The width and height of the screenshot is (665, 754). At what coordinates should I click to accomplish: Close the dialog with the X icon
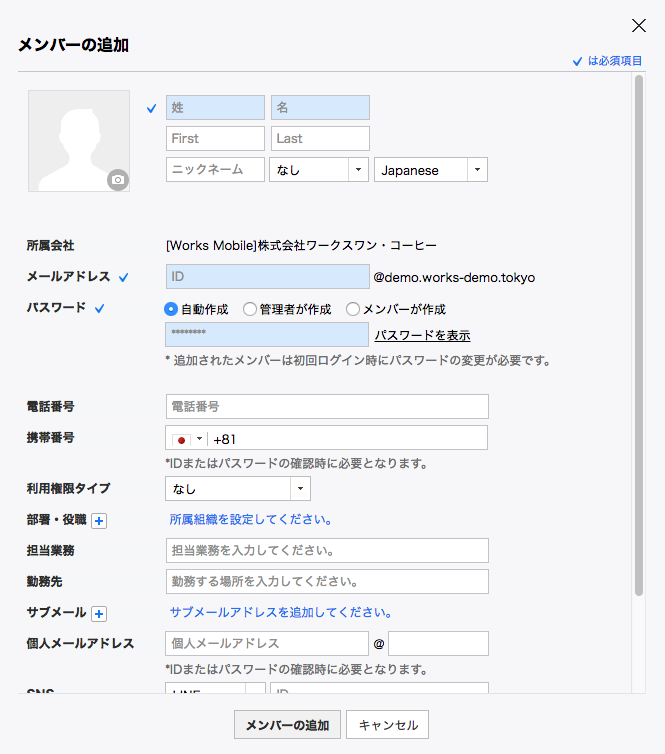pyautogui.click(x=639, y=26)
